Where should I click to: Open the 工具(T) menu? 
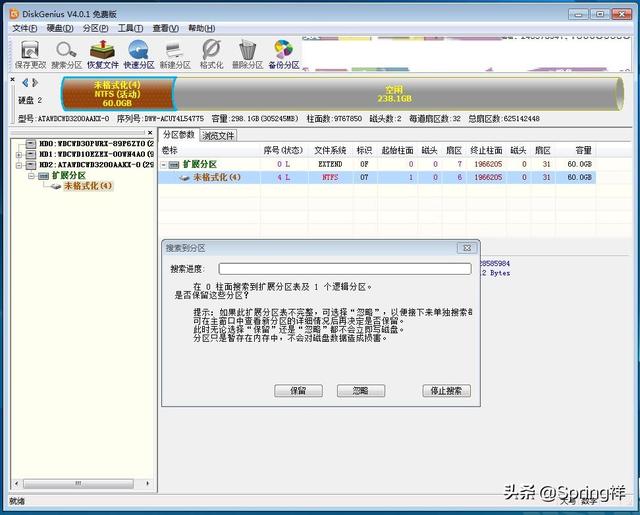pos(130,28)
